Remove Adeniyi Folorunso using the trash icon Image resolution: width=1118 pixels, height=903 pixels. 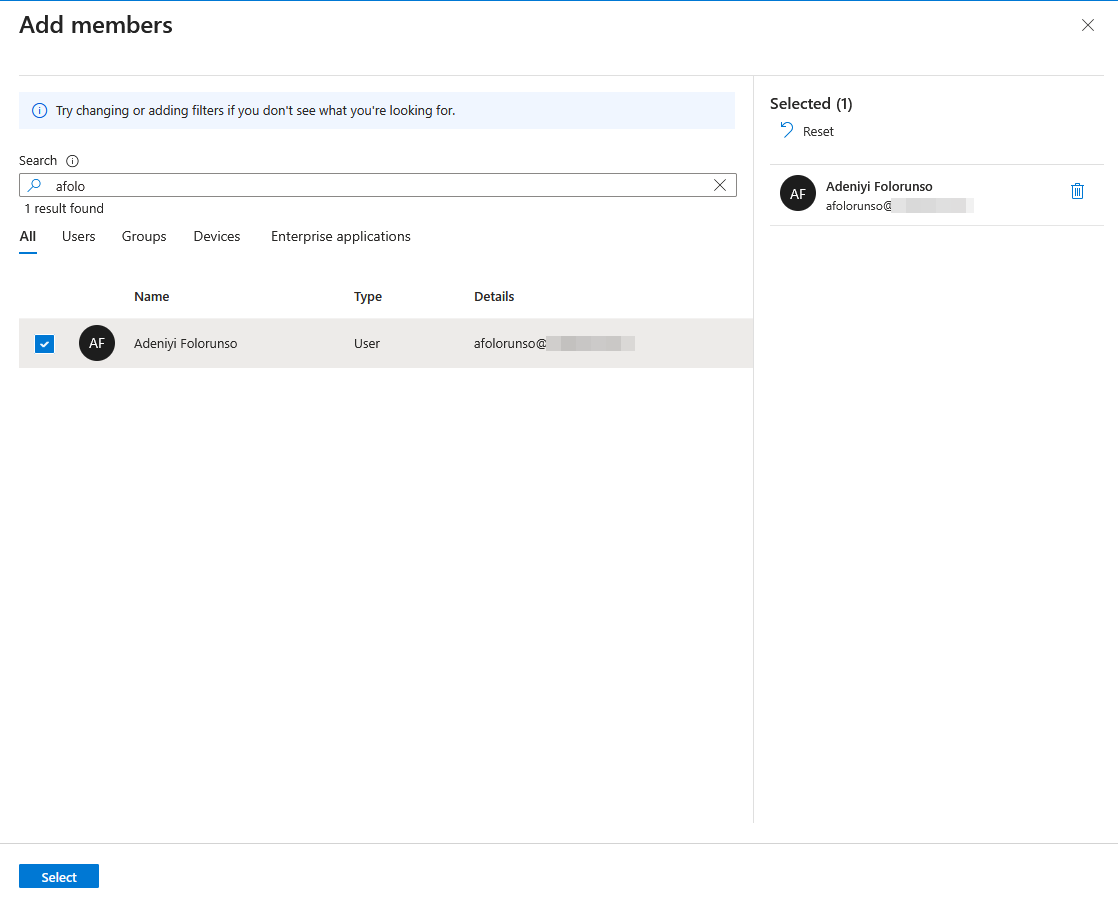pyautogui.click(x=1077, y=191)
